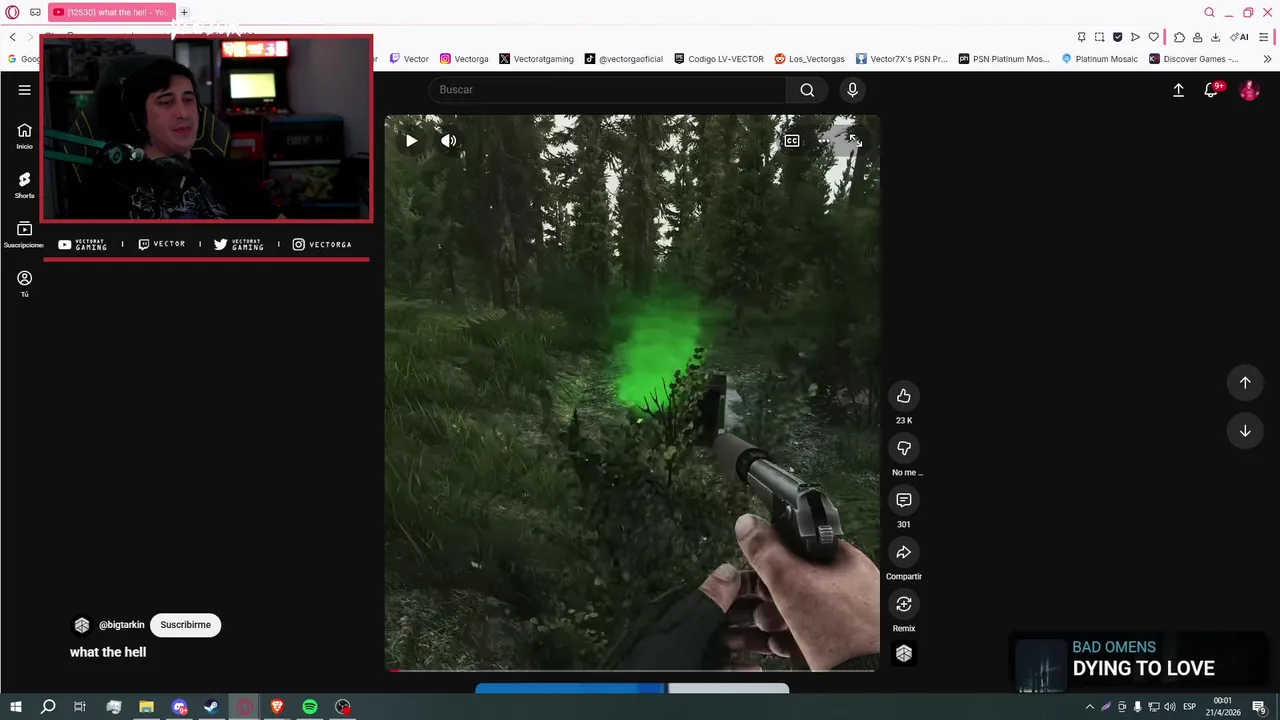Dislike the Short (No me gusta)
This screenshot has width=1280, height=720.
tap(904, 448)
